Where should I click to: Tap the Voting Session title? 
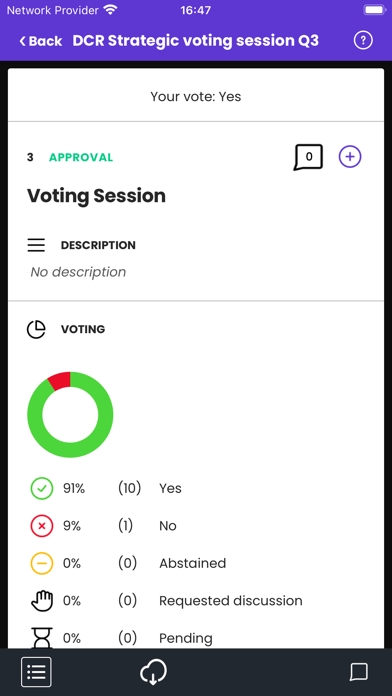96,196
